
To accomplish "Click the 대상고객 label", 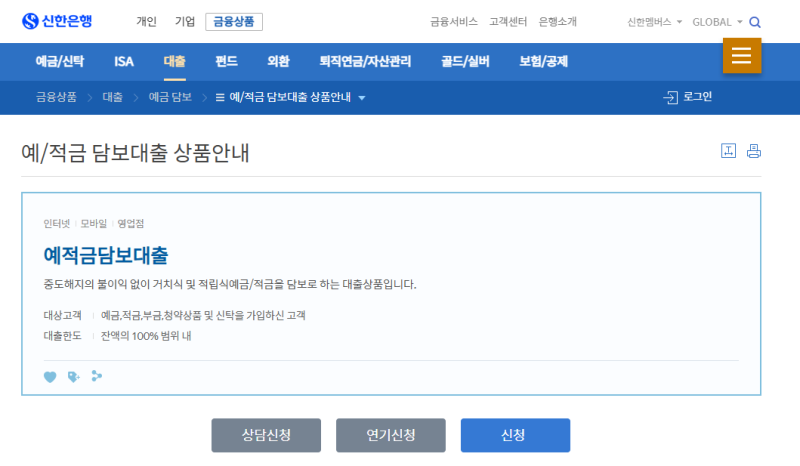I will pyautogui.click(x=62, y=315).
